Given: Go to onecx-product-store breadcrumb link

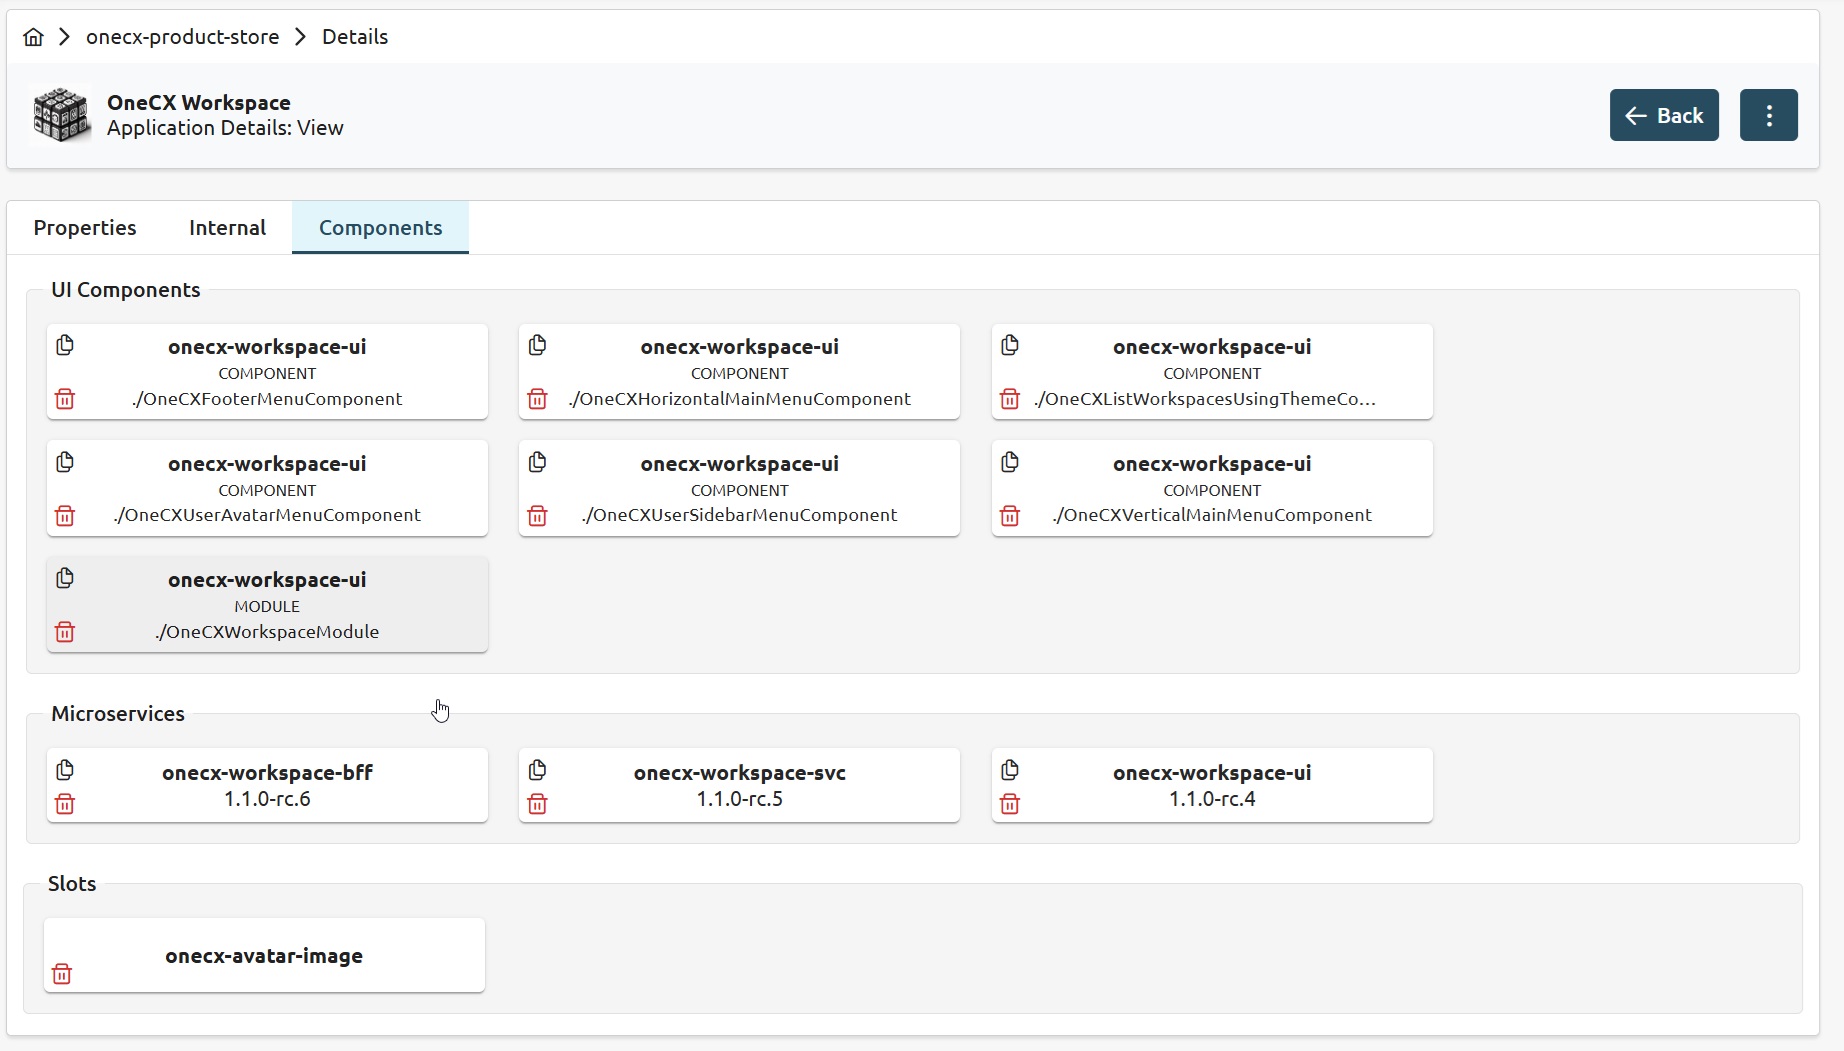Looking at the screenshot, I should tap(182, 37).
